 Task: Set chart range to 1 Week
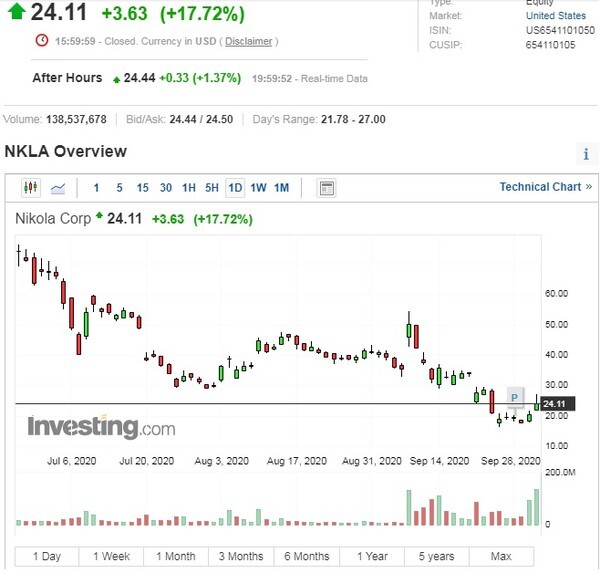coord(111,556)
